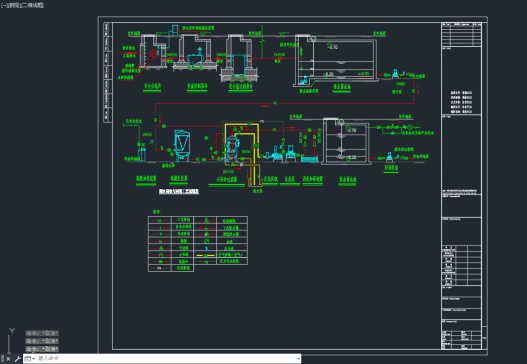This screenshot has height=364, width=527.
Task: Click the bottom command history line
Action: [x=42, y=349]
